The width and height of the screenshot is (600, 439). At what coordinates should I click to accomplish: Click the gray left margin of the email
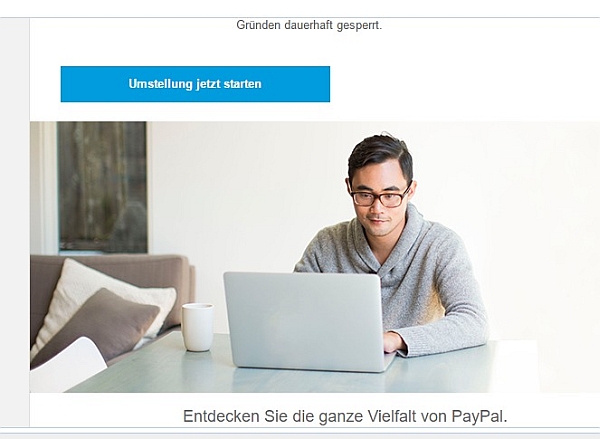(15, 222)
